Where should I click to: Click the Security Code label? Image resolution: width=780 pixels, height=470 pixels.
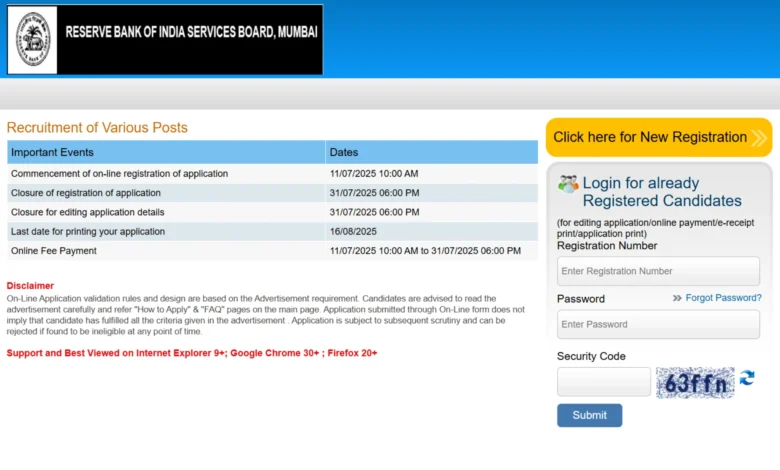(591, 357)
